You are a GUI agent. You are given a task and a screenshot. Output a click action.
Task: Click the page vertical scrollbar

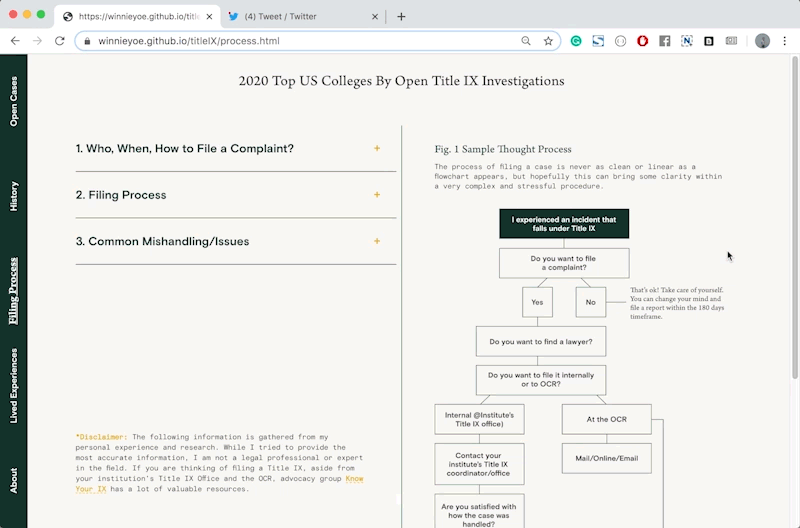click(x=794, y=218)
